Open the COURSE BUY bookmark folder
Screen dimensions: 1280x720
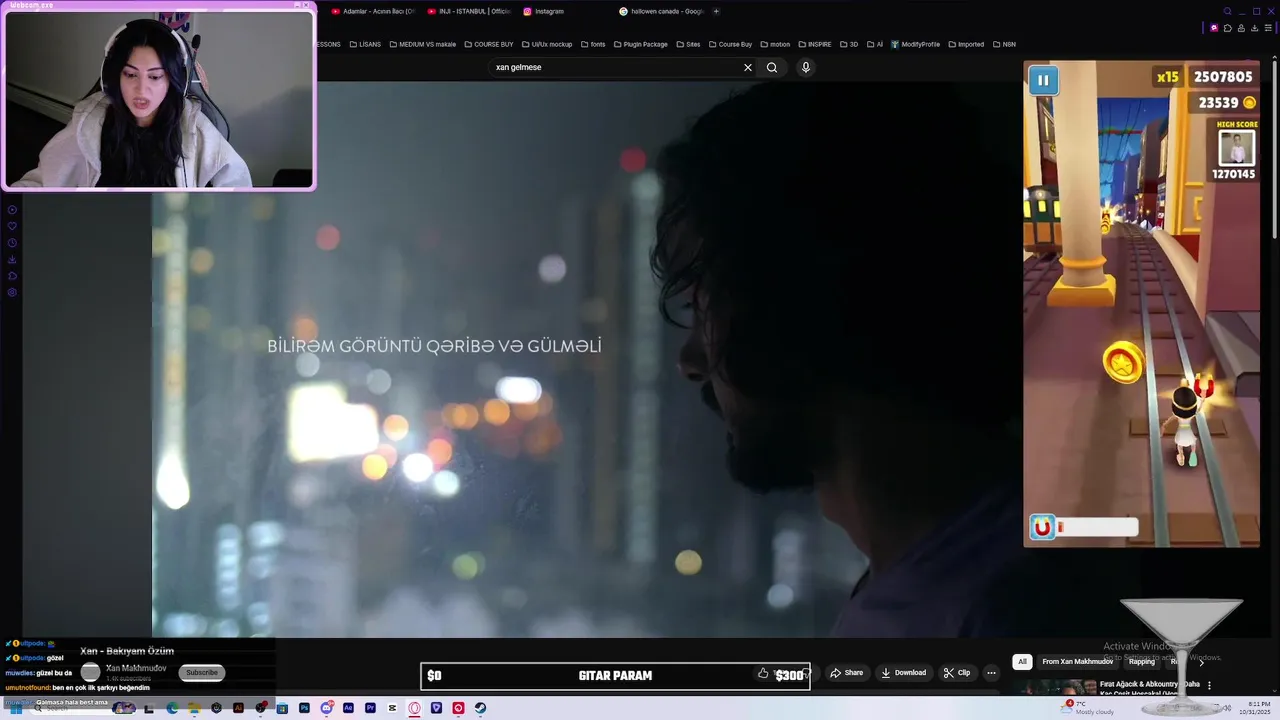(x=488, y=44)
